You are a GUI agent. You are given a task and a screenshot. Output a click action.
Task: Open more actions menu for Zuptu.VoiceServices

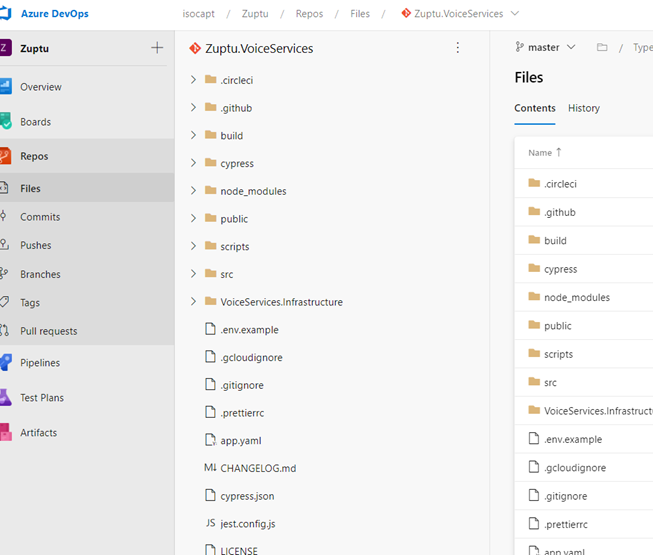coord(458,48)
